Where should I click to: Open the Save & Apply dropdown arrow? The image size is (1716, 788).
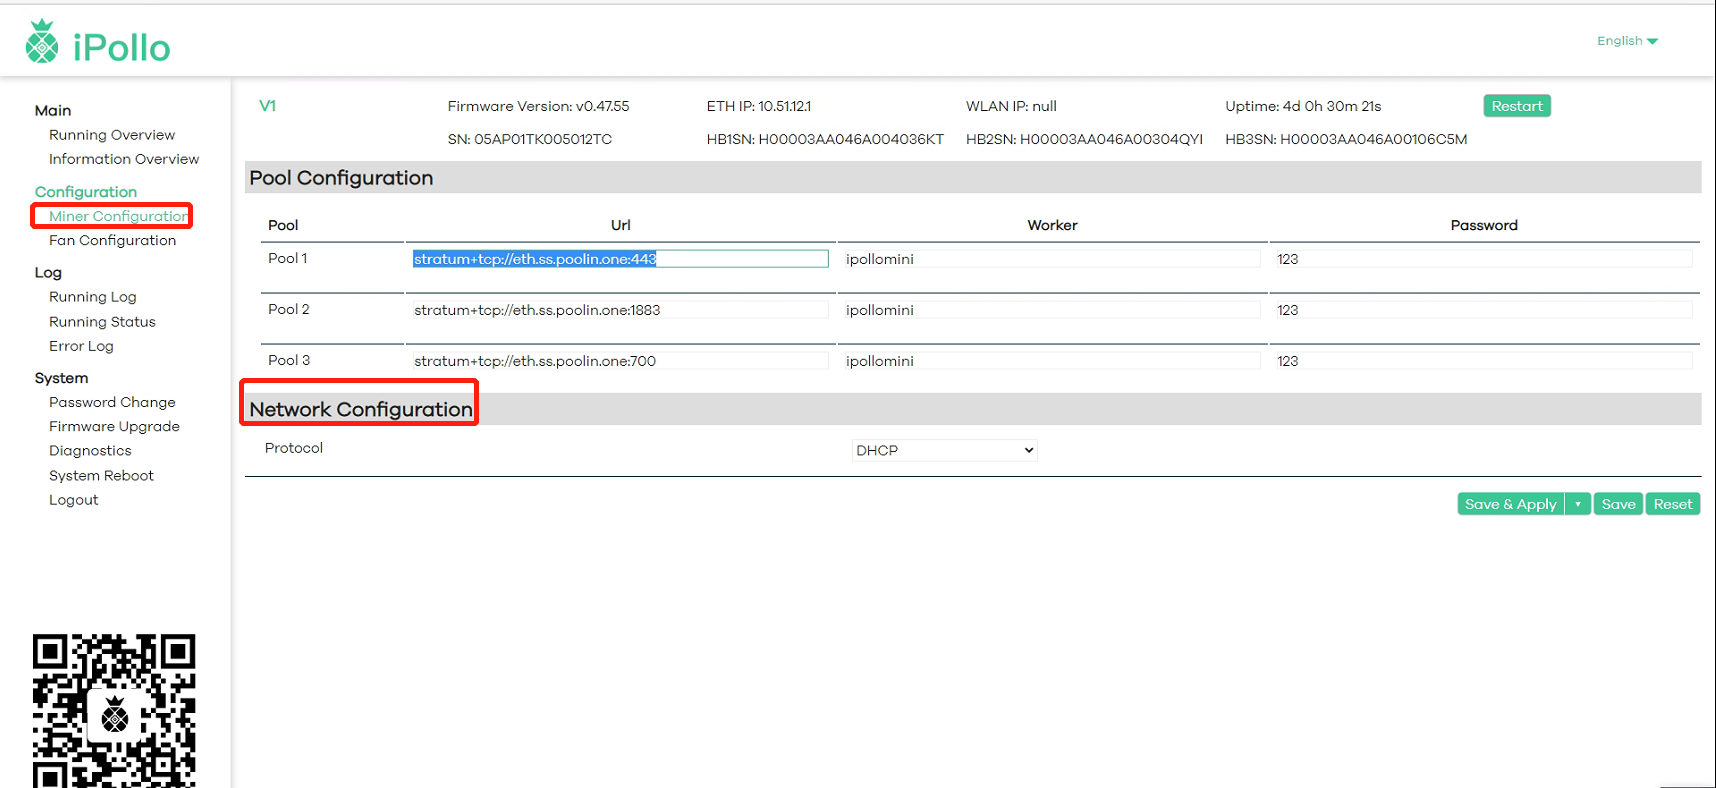1578,504
